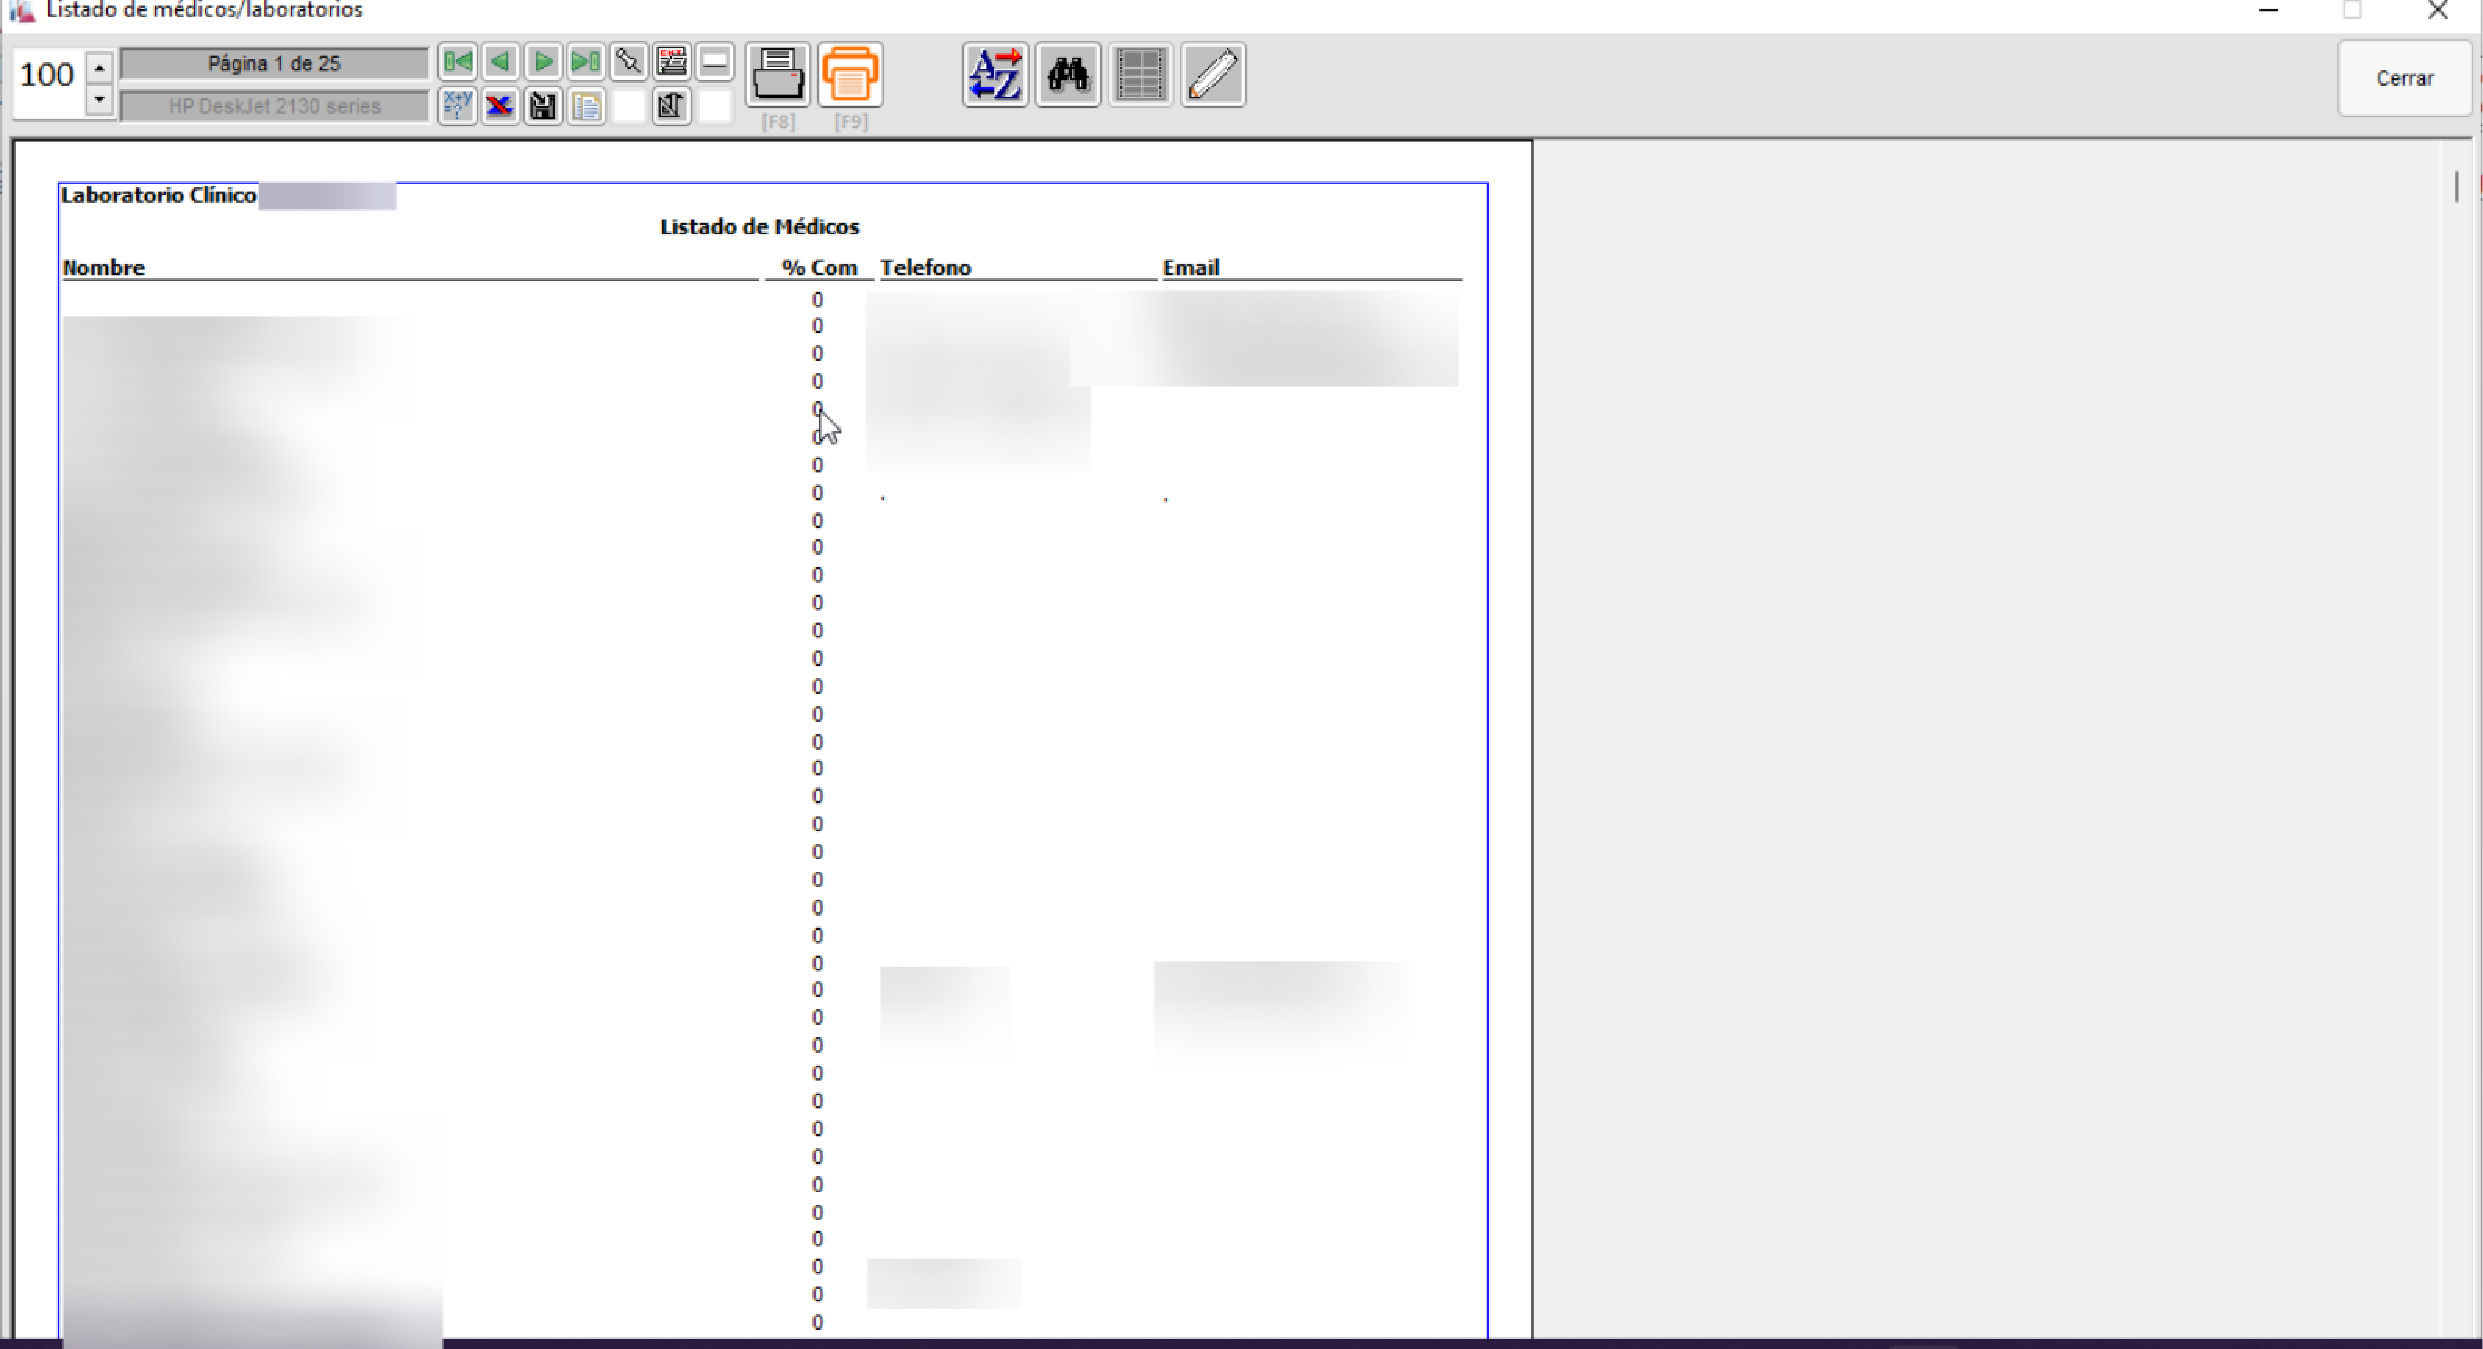Click the grid columns layout icon
This screenshot has width=2483, height=1349.
[x=1140, y=75]
